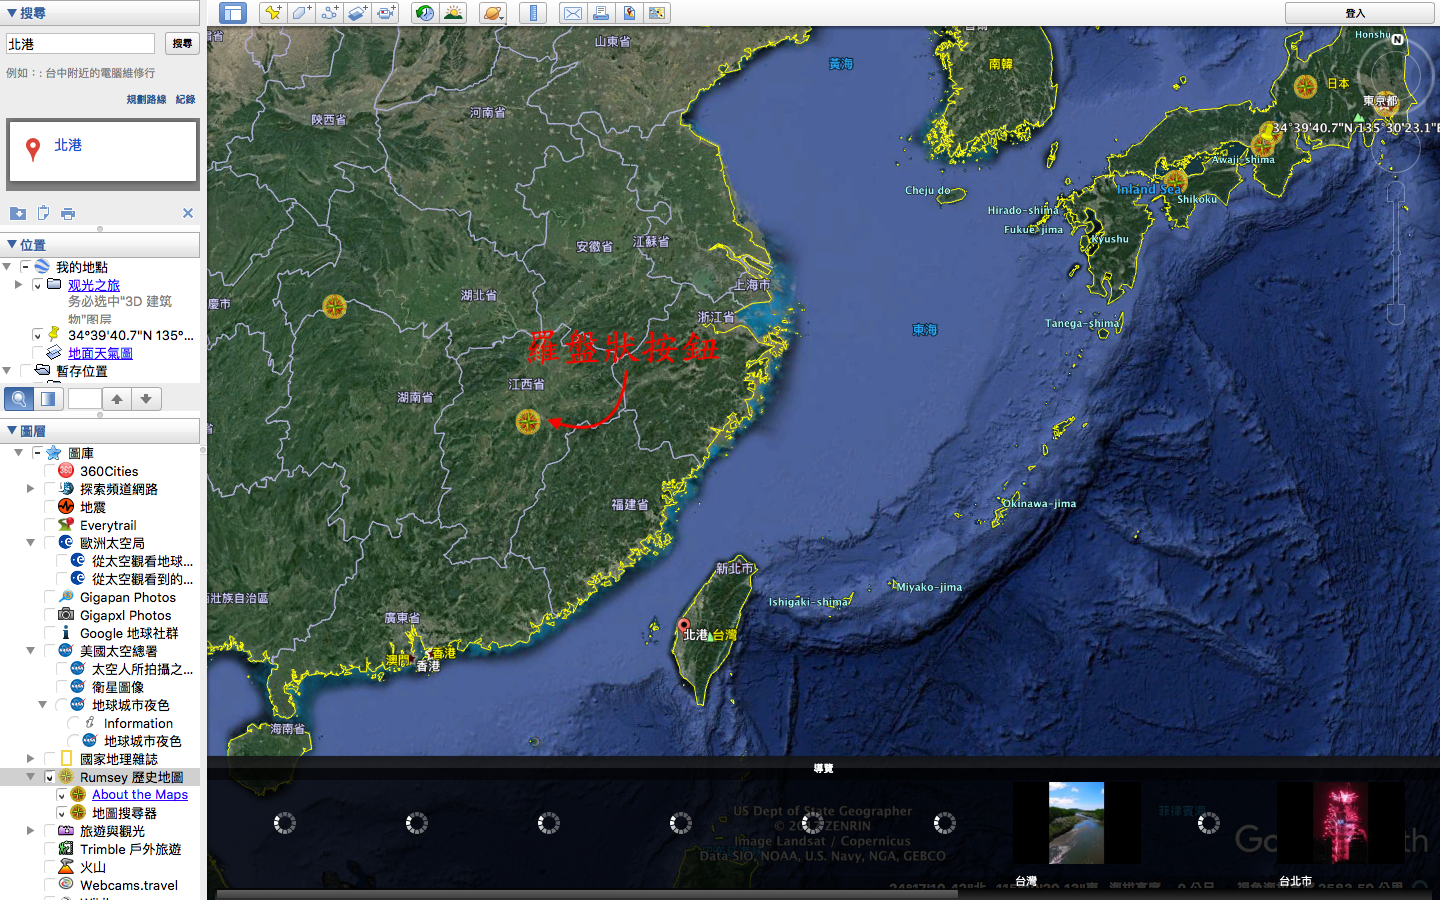Viewport: 1440px width, 900px height.
Task: Click the 登入 sign-in button
Action: pyautogui.click(x=1360, y=13)
